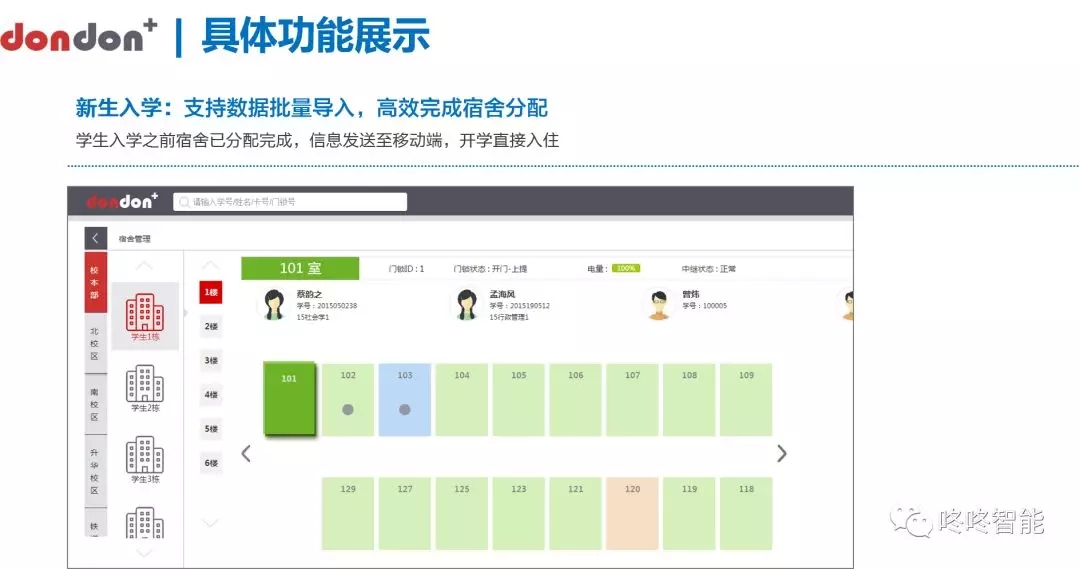Click the heading 新生入学：支持数据批量导入
This screenshot has height=569, width=1080.
(214, 108)
